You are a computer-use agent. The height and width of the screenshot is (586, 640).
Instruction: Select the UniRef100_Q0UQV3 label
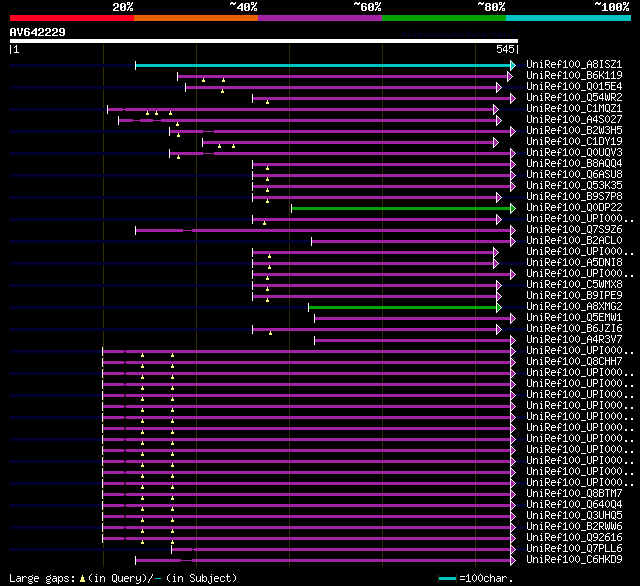[x=574, y=153]
